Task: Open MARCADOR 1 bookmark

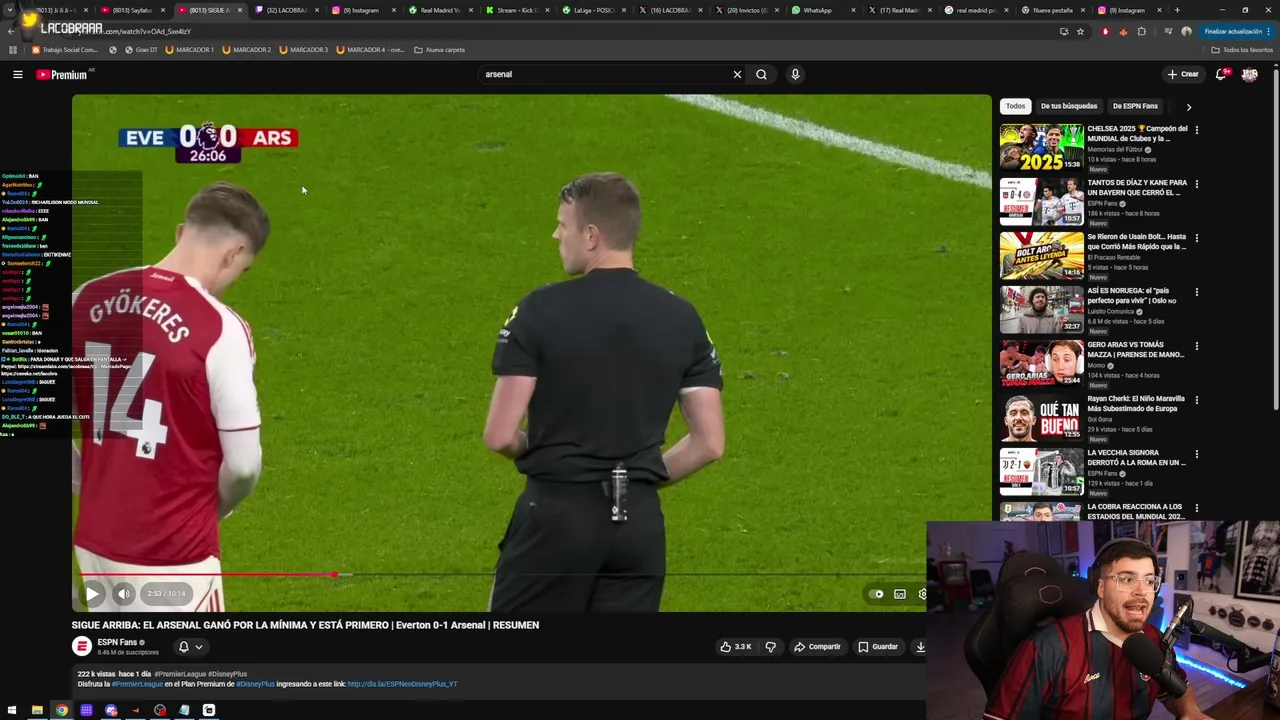Action: 189,50
